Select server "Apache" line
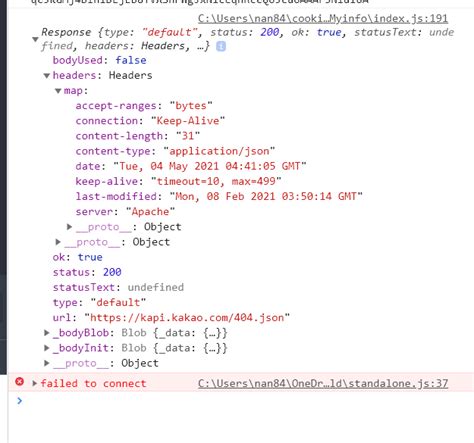The width and height of the screenshot is (474, 443). [125, 212]
